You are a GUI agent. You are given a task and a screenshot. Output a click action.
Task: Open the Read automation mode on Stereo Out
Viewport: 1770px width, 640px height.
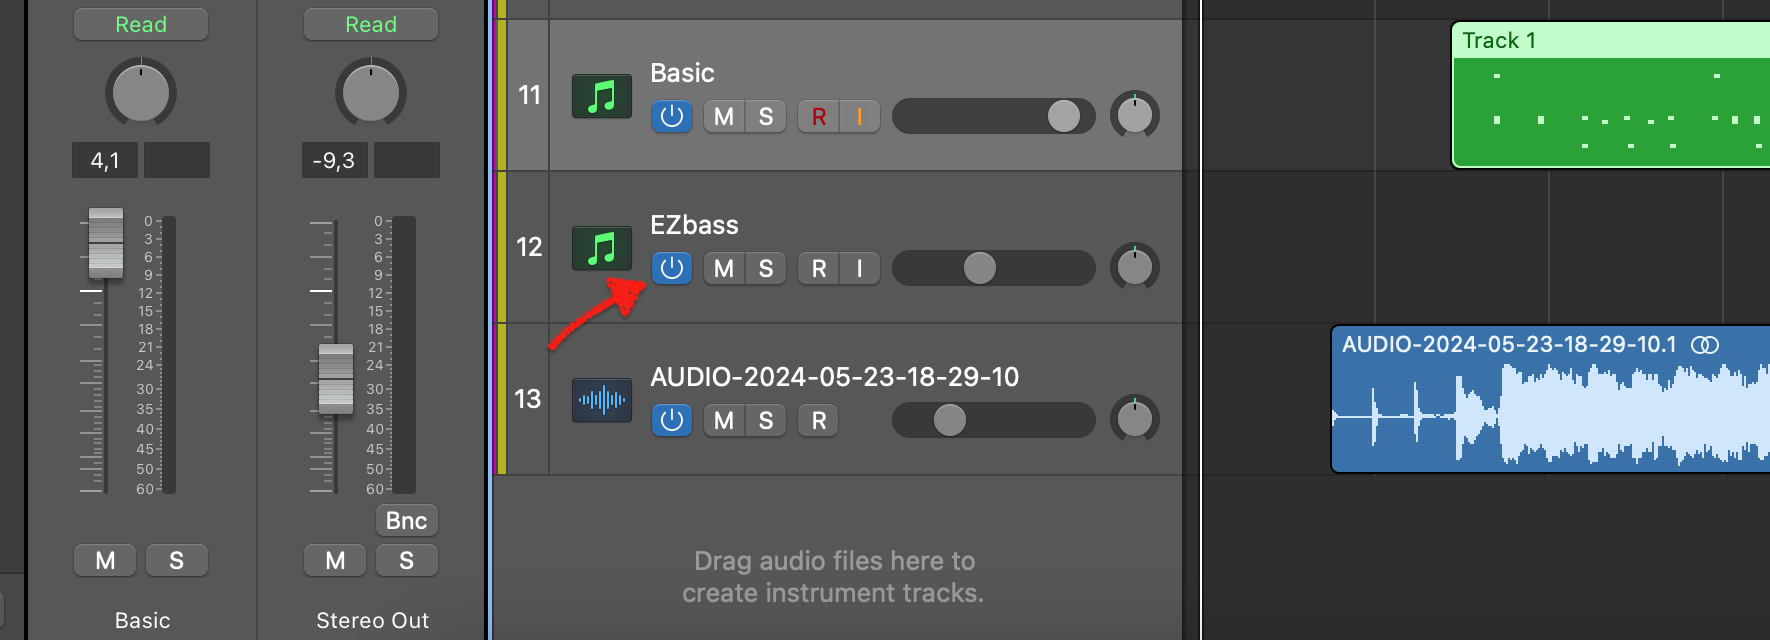371,24
